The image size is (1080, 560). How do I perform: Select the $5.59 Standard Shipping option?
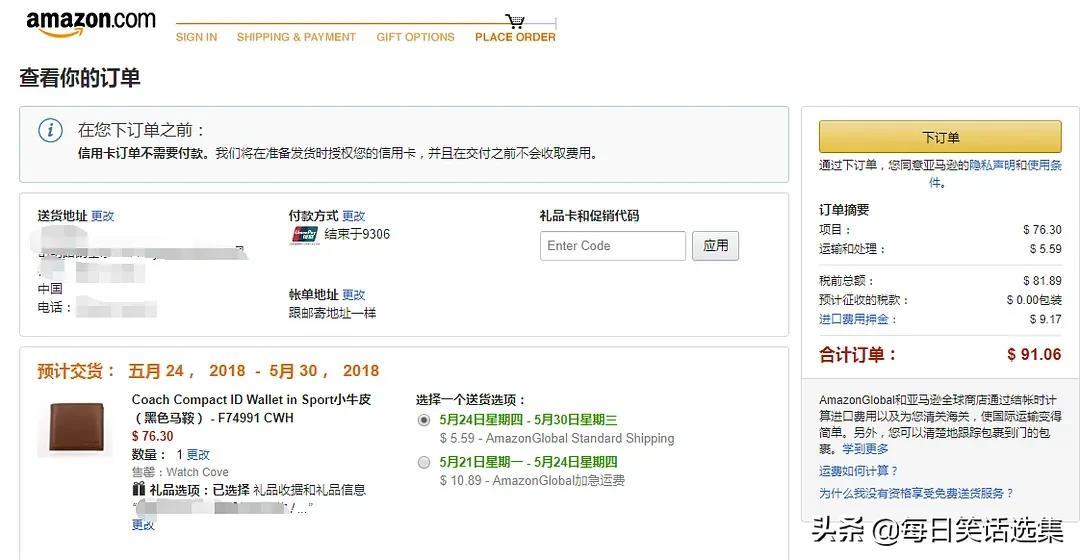click(424, 420)
